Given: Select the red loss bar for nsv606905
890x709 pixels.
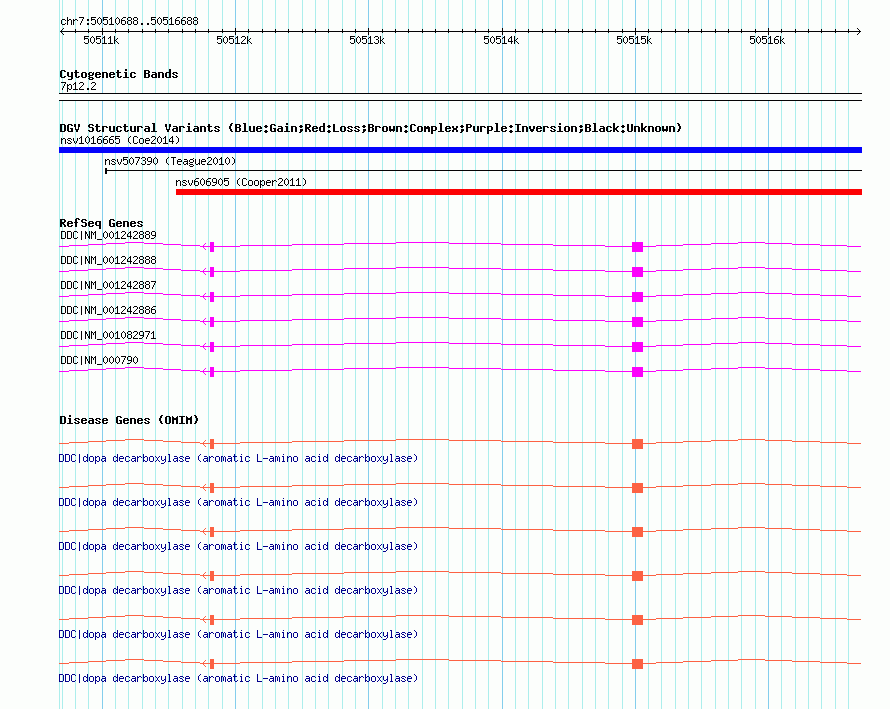Looking at the screenshot, I should [x=519, y=192].
